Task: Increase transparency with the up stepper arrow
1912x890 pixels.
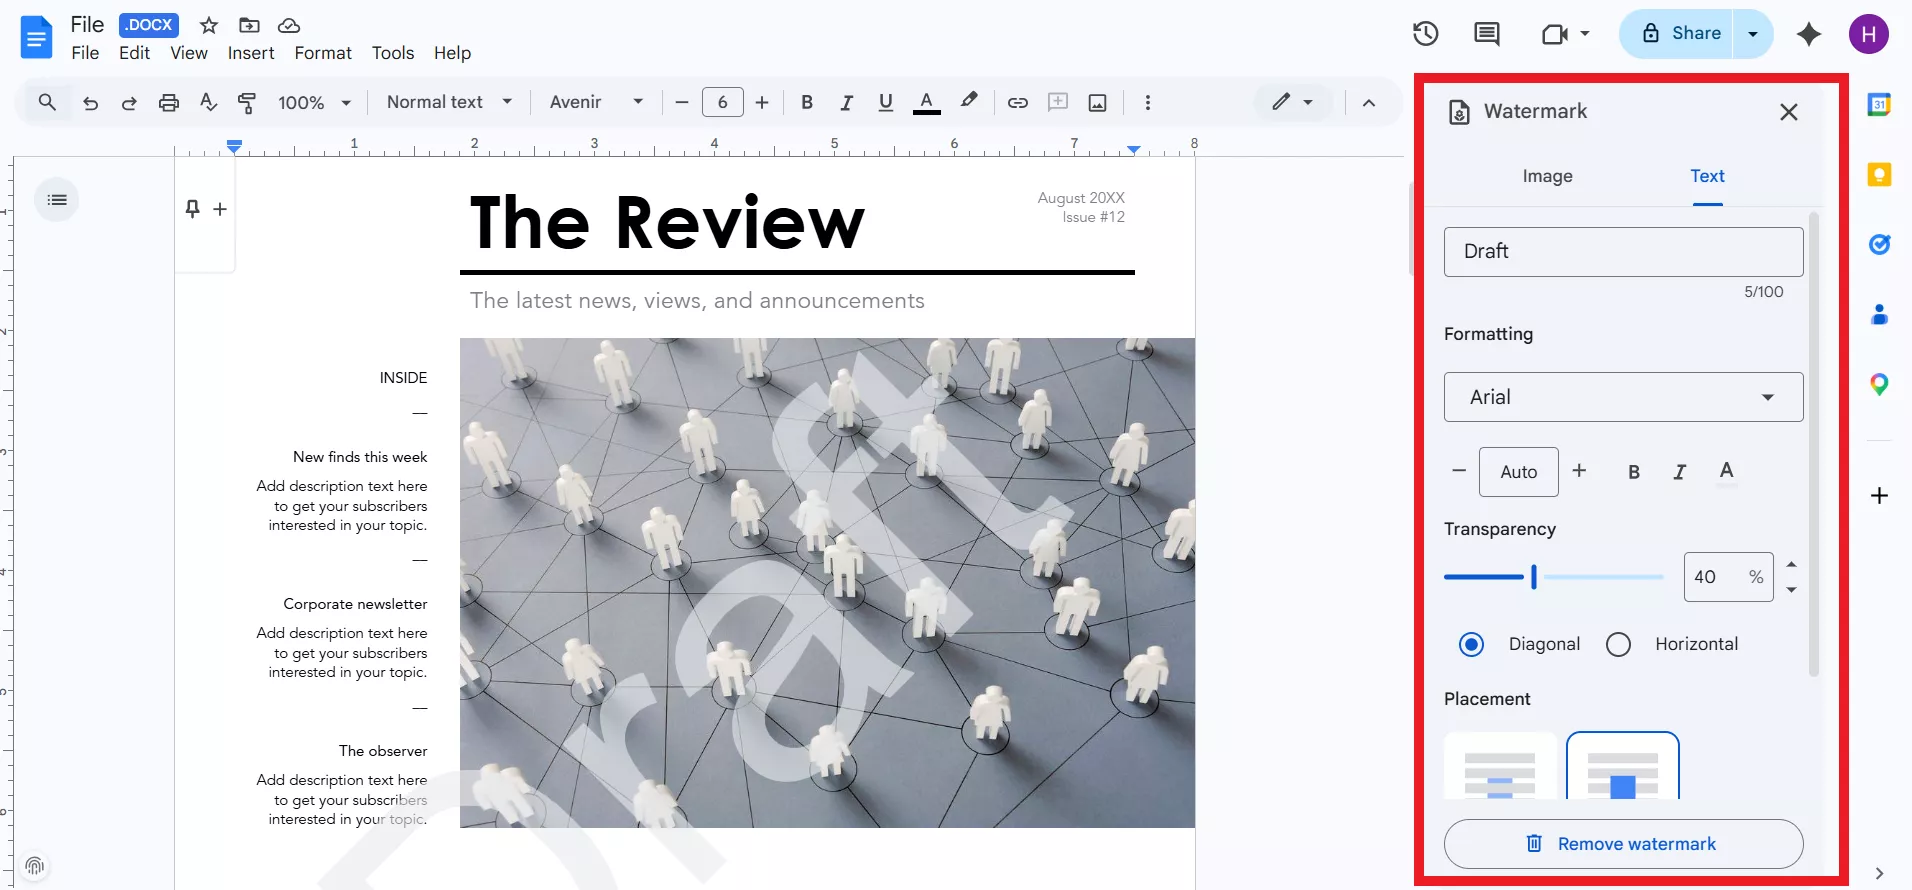Action: tap(1791, 564)
